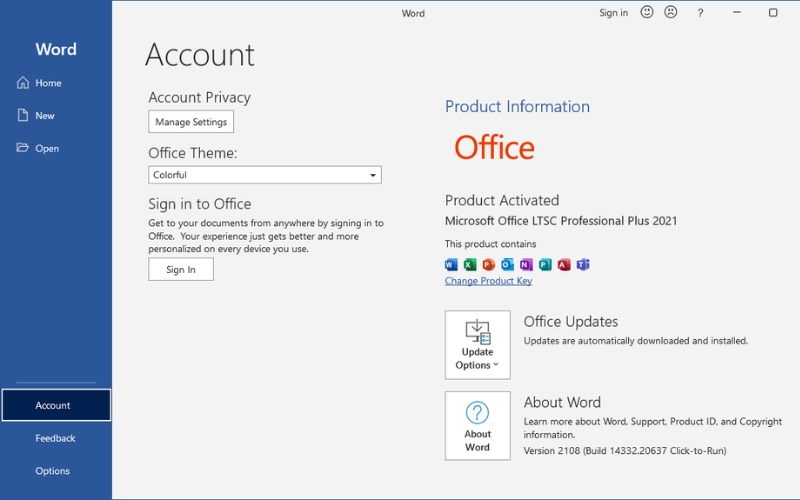Viewport: 800px width, 500px height.
Task: Open the About Word button
Action: pos(478,426)
